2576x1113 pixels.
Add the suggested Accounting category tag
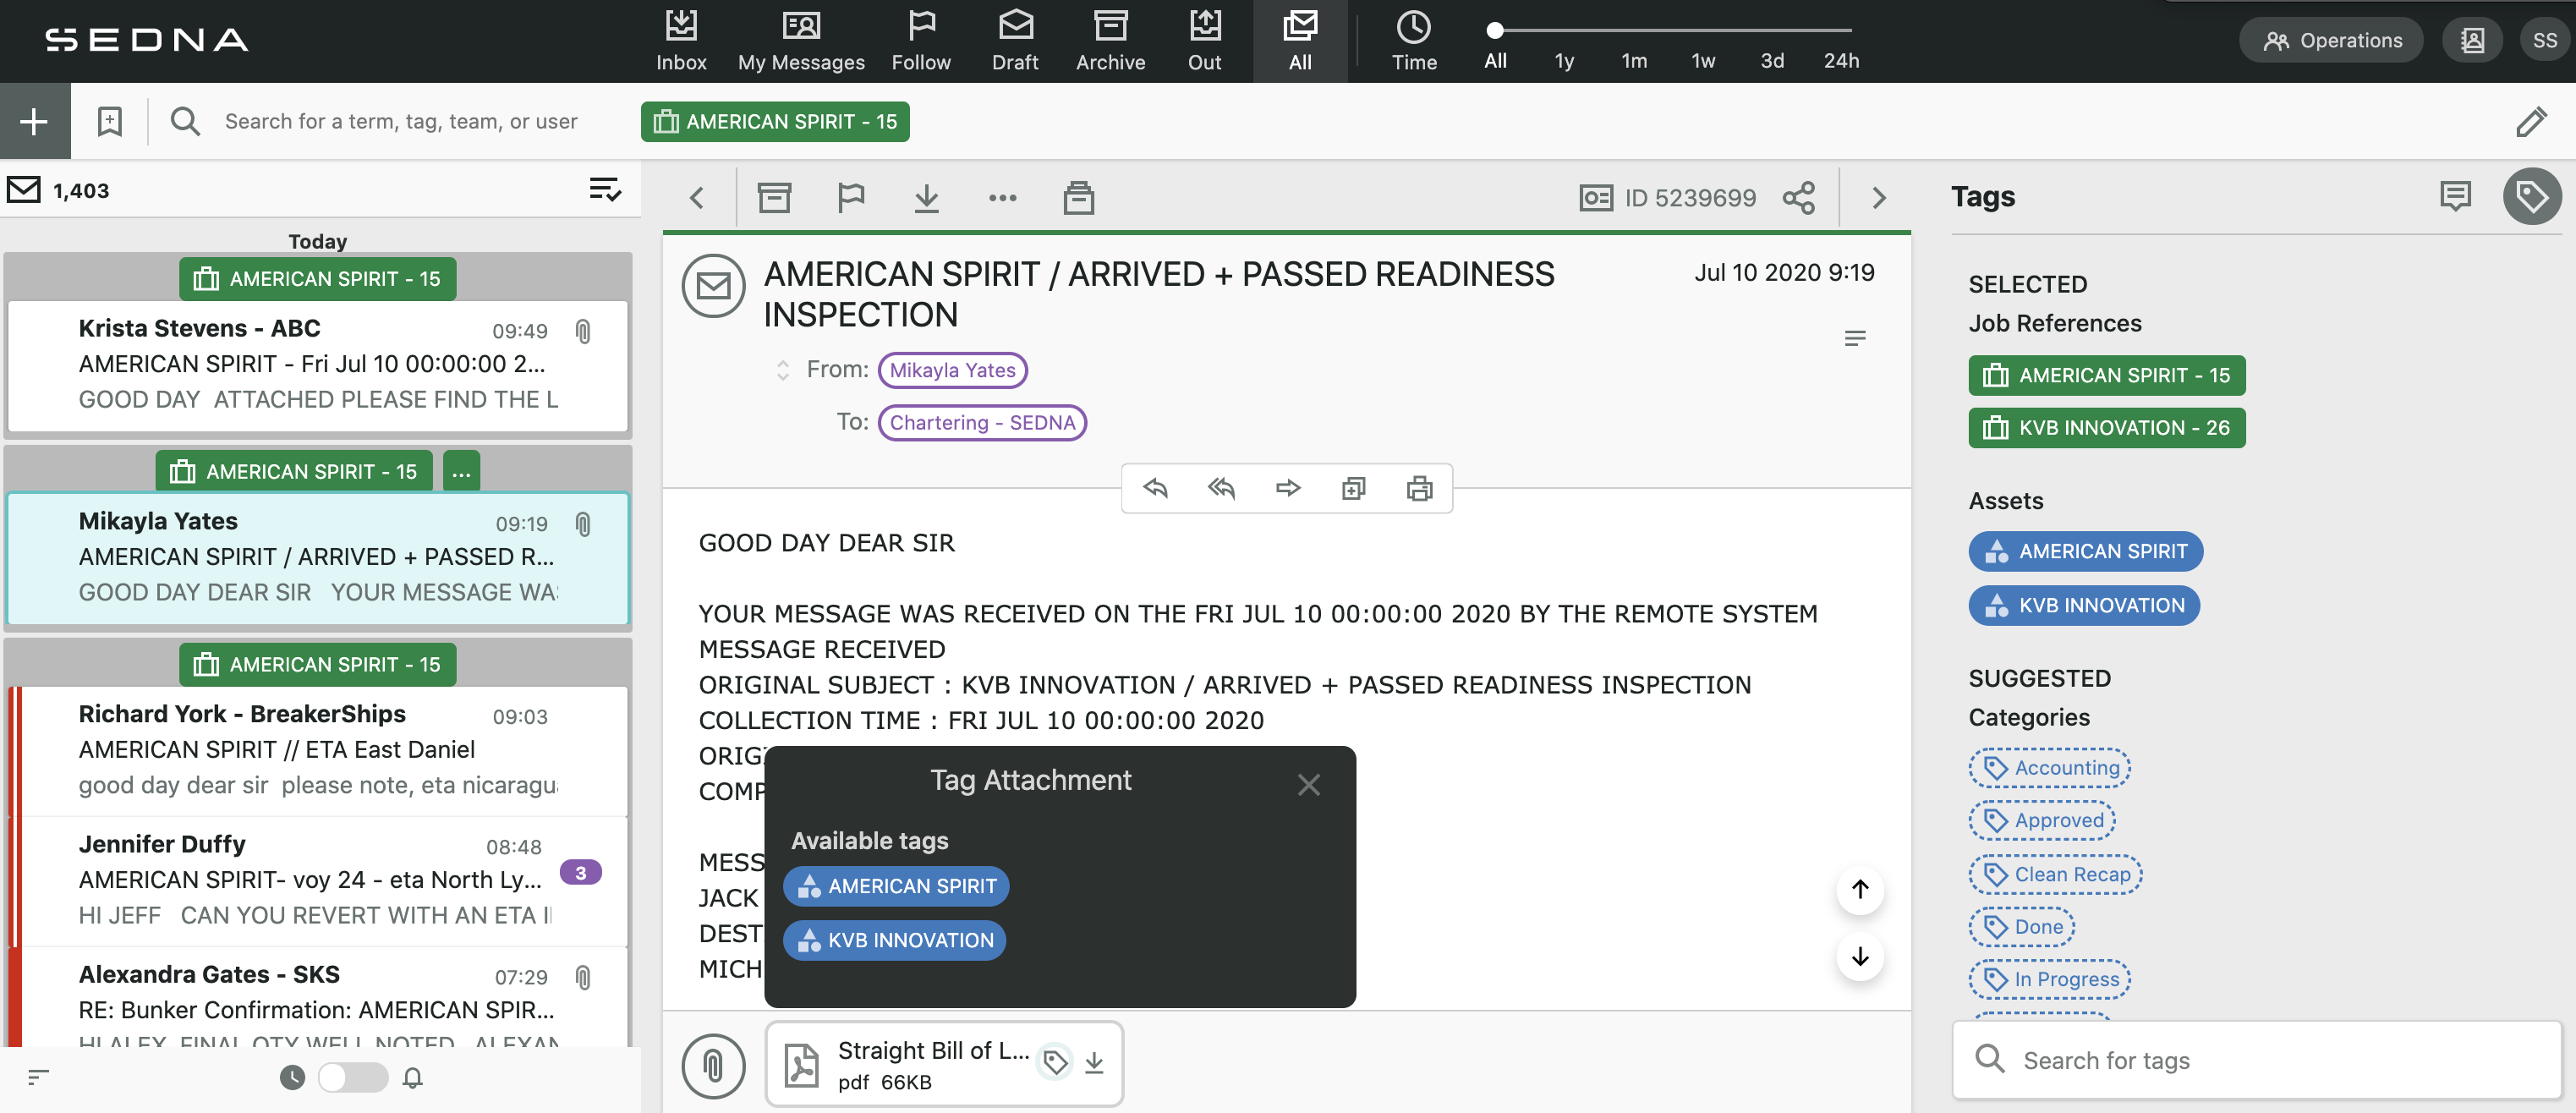[x=2049, y=767]
